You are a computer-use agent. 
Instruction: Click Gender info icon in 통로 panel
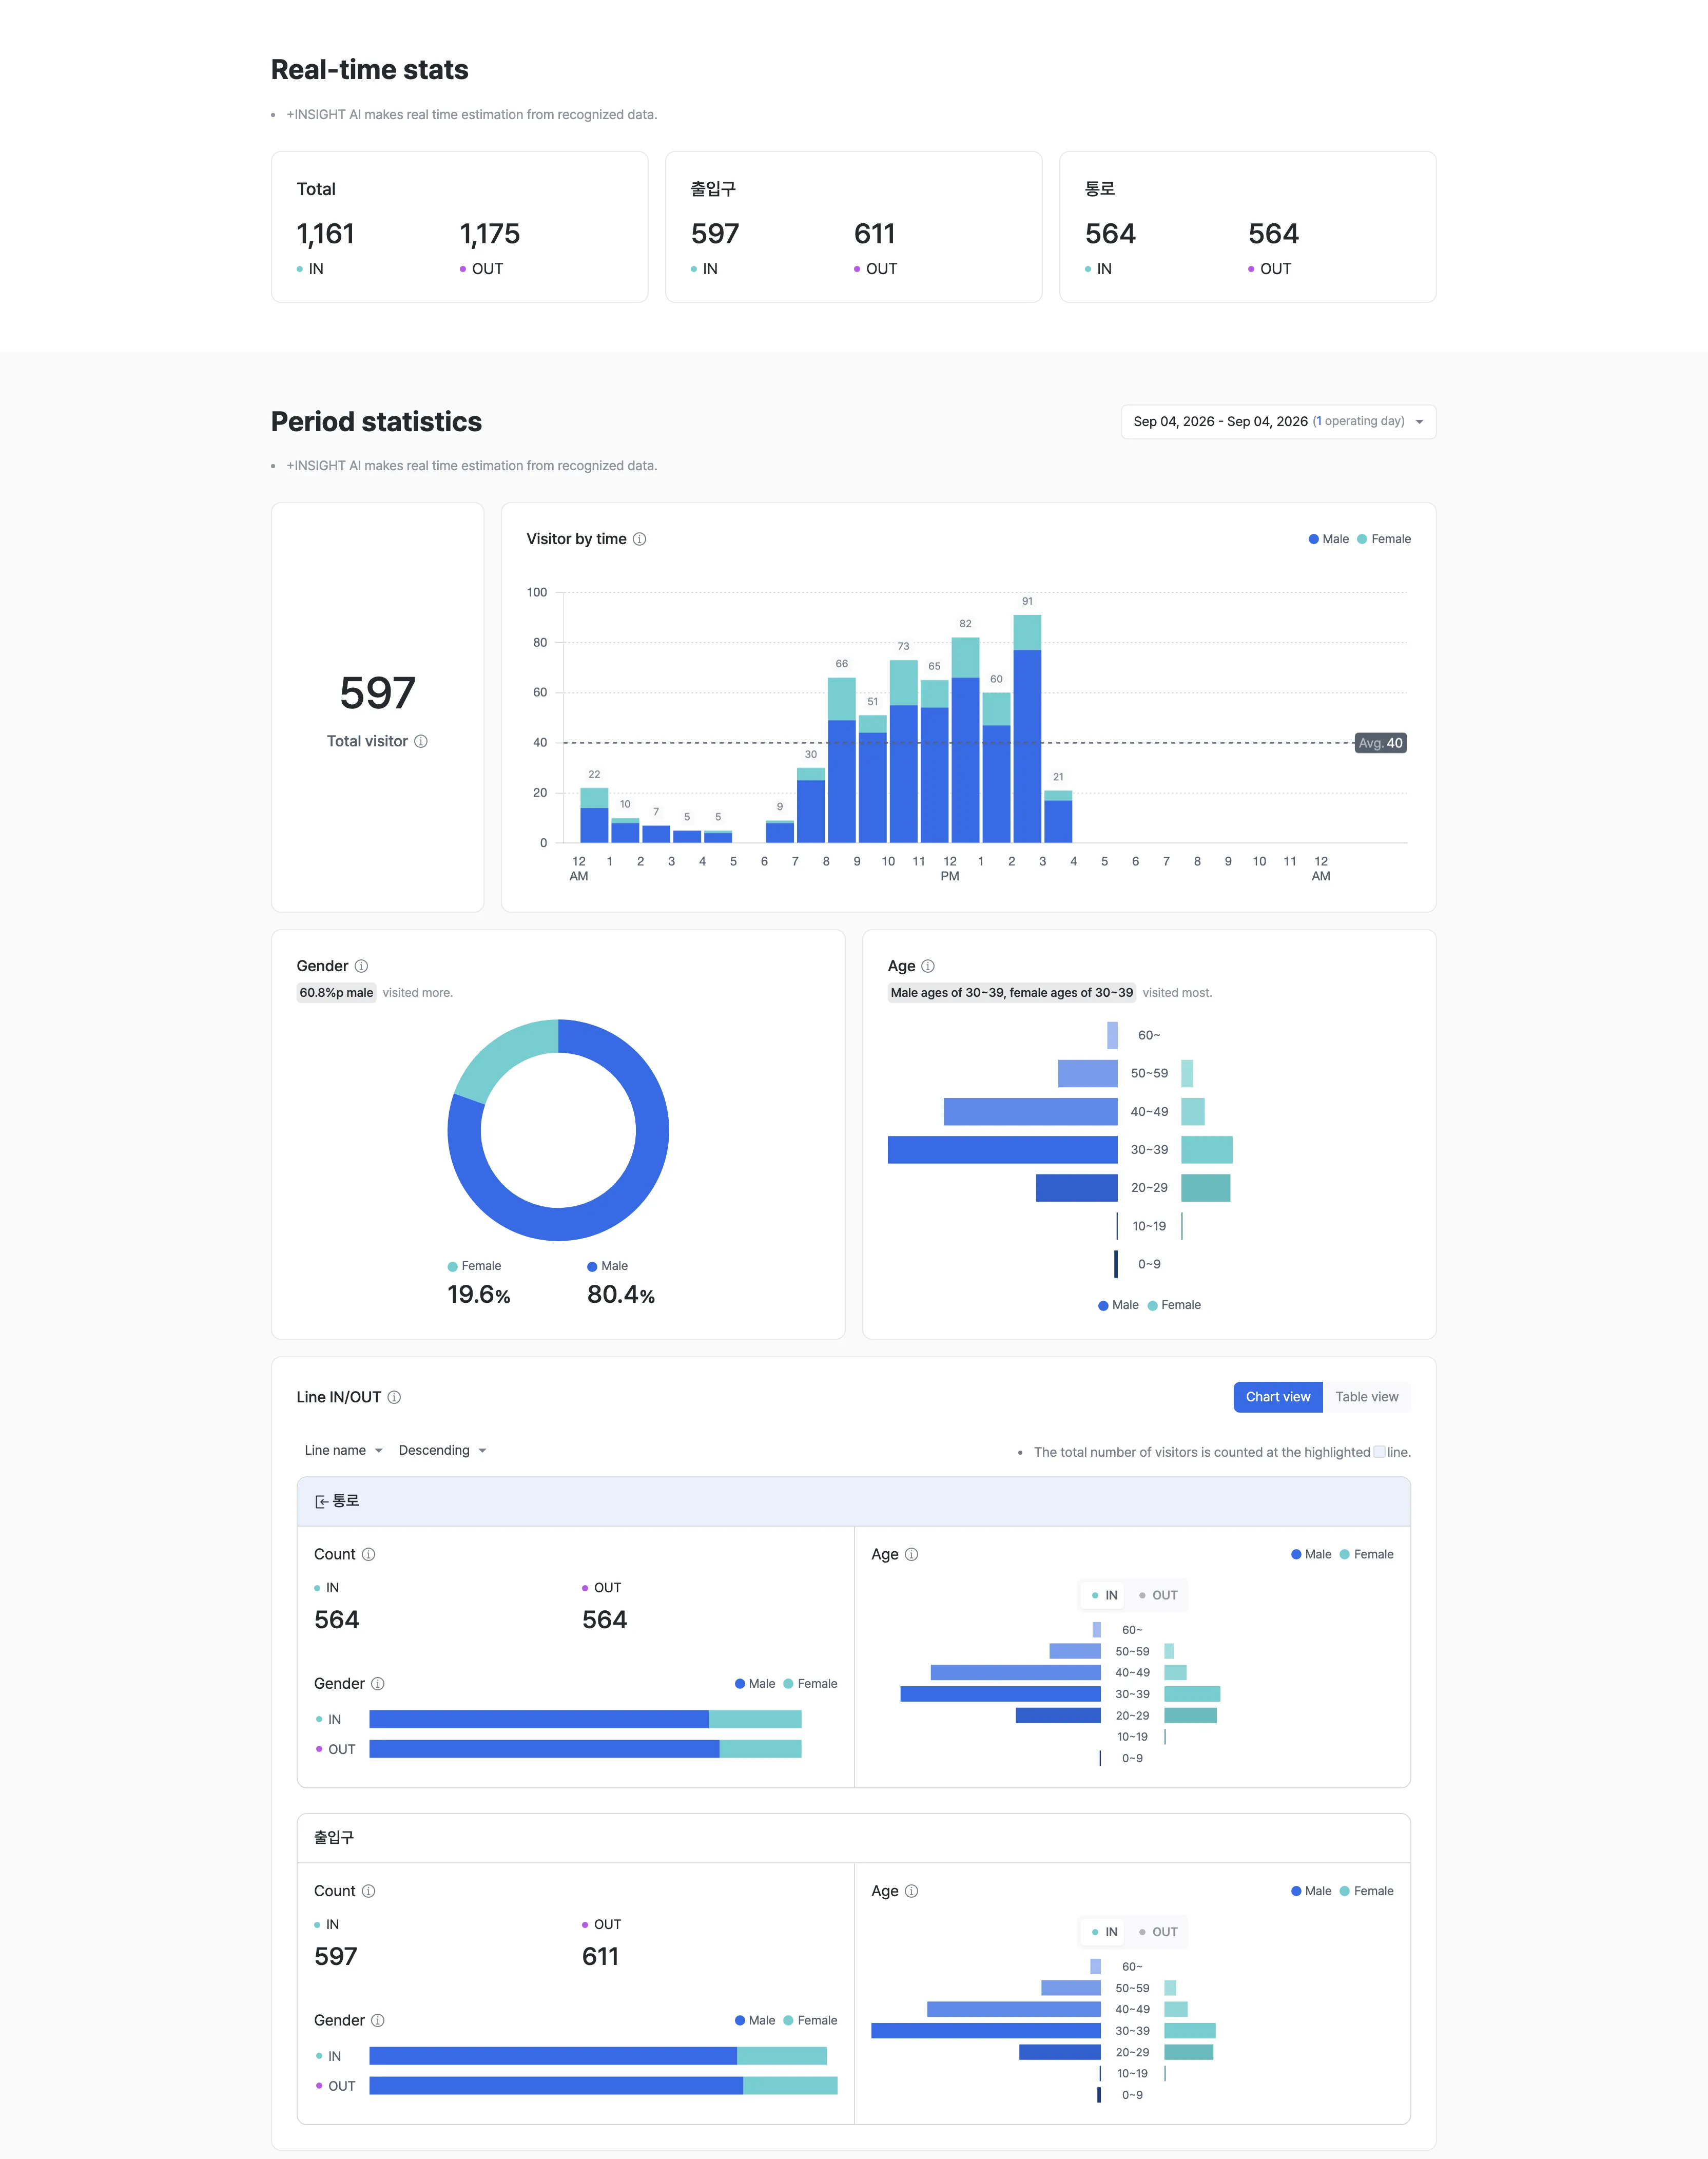[x=378, y=1684]
